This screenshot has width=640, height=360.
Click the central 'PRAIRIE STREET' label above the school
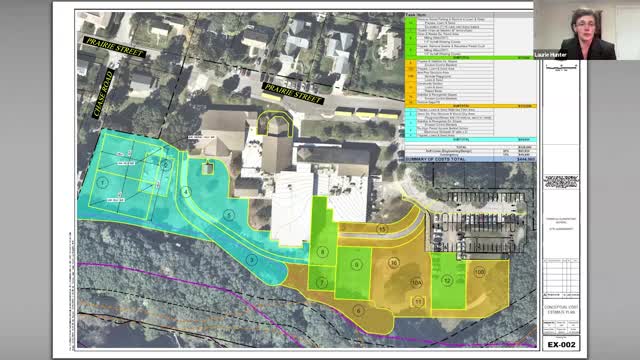pyautogui.click(x=293, y=93)
